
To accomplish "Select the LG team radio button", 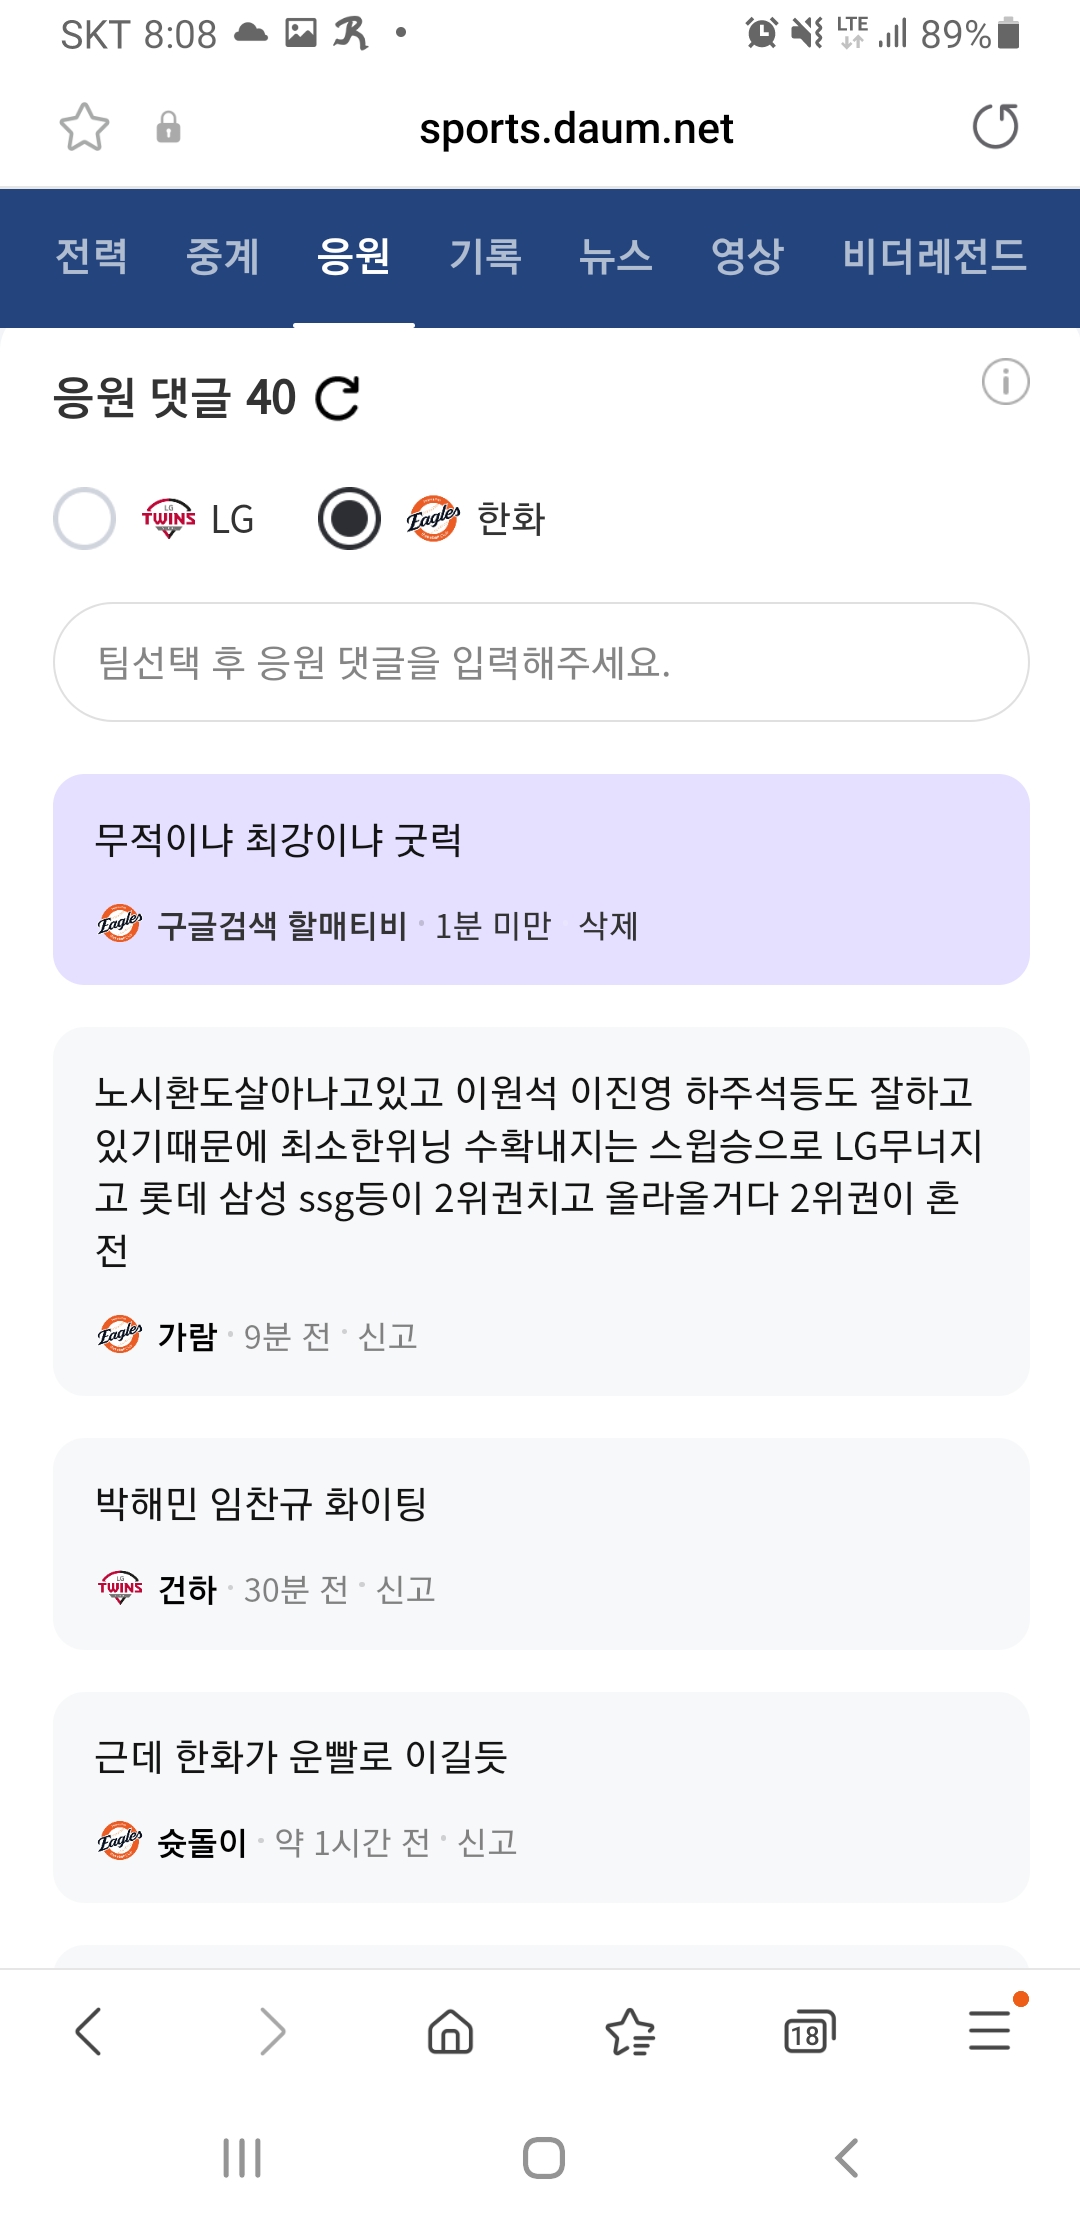I will [85, 519].
